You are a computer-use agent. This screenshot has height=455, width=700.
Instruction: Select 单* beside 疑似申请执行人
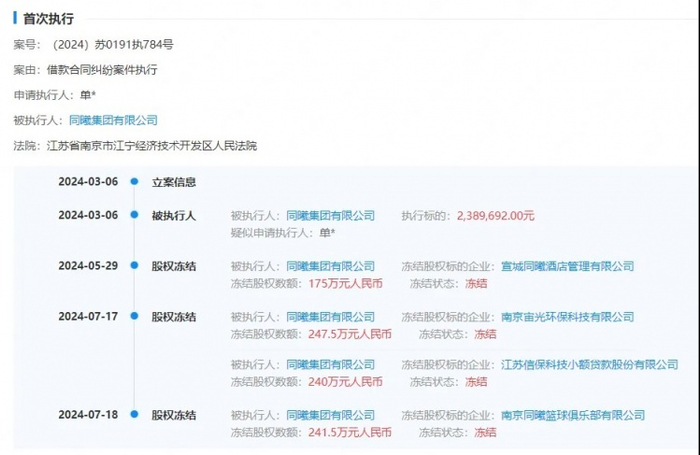(327, 233)
